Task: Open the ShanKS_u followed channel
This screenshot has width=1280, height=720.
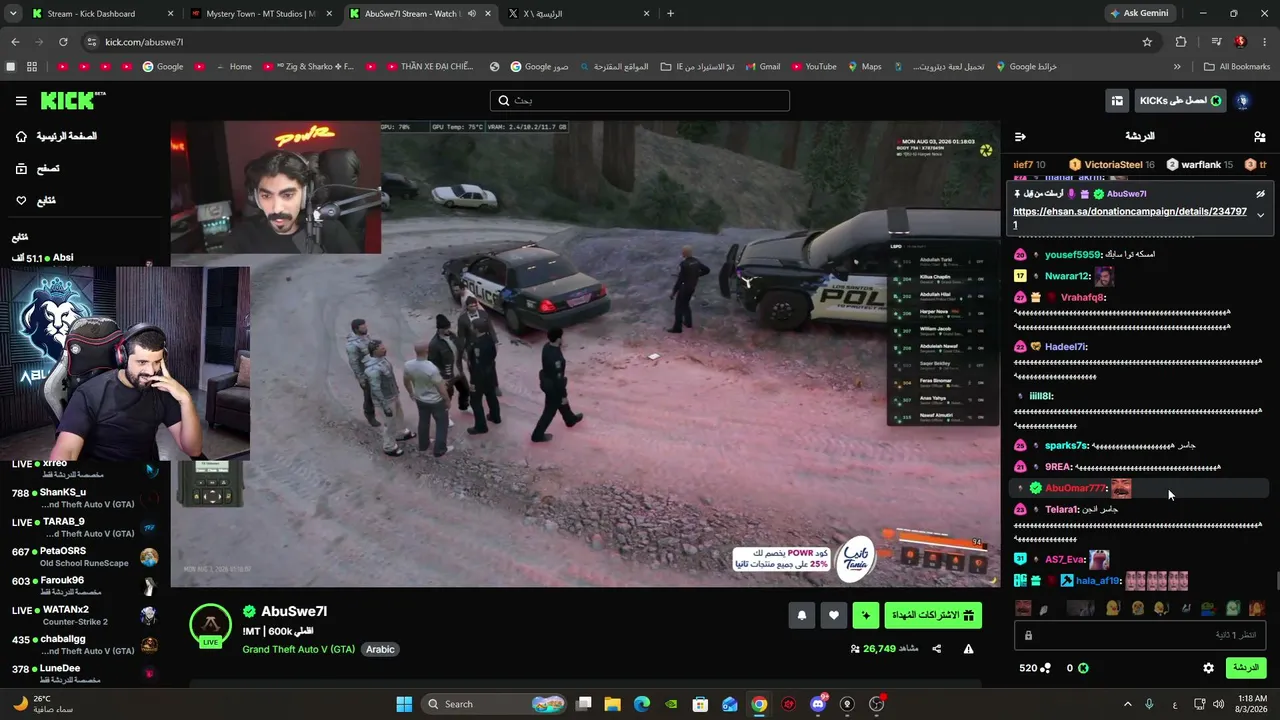Action: coord(85,498)
